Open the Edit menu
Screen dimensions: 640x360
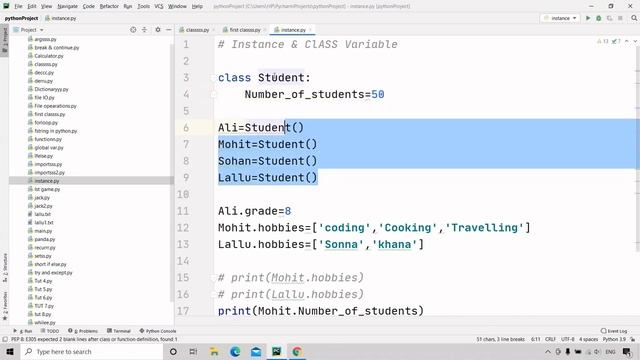pyautogui.click(x=32, y=6)
